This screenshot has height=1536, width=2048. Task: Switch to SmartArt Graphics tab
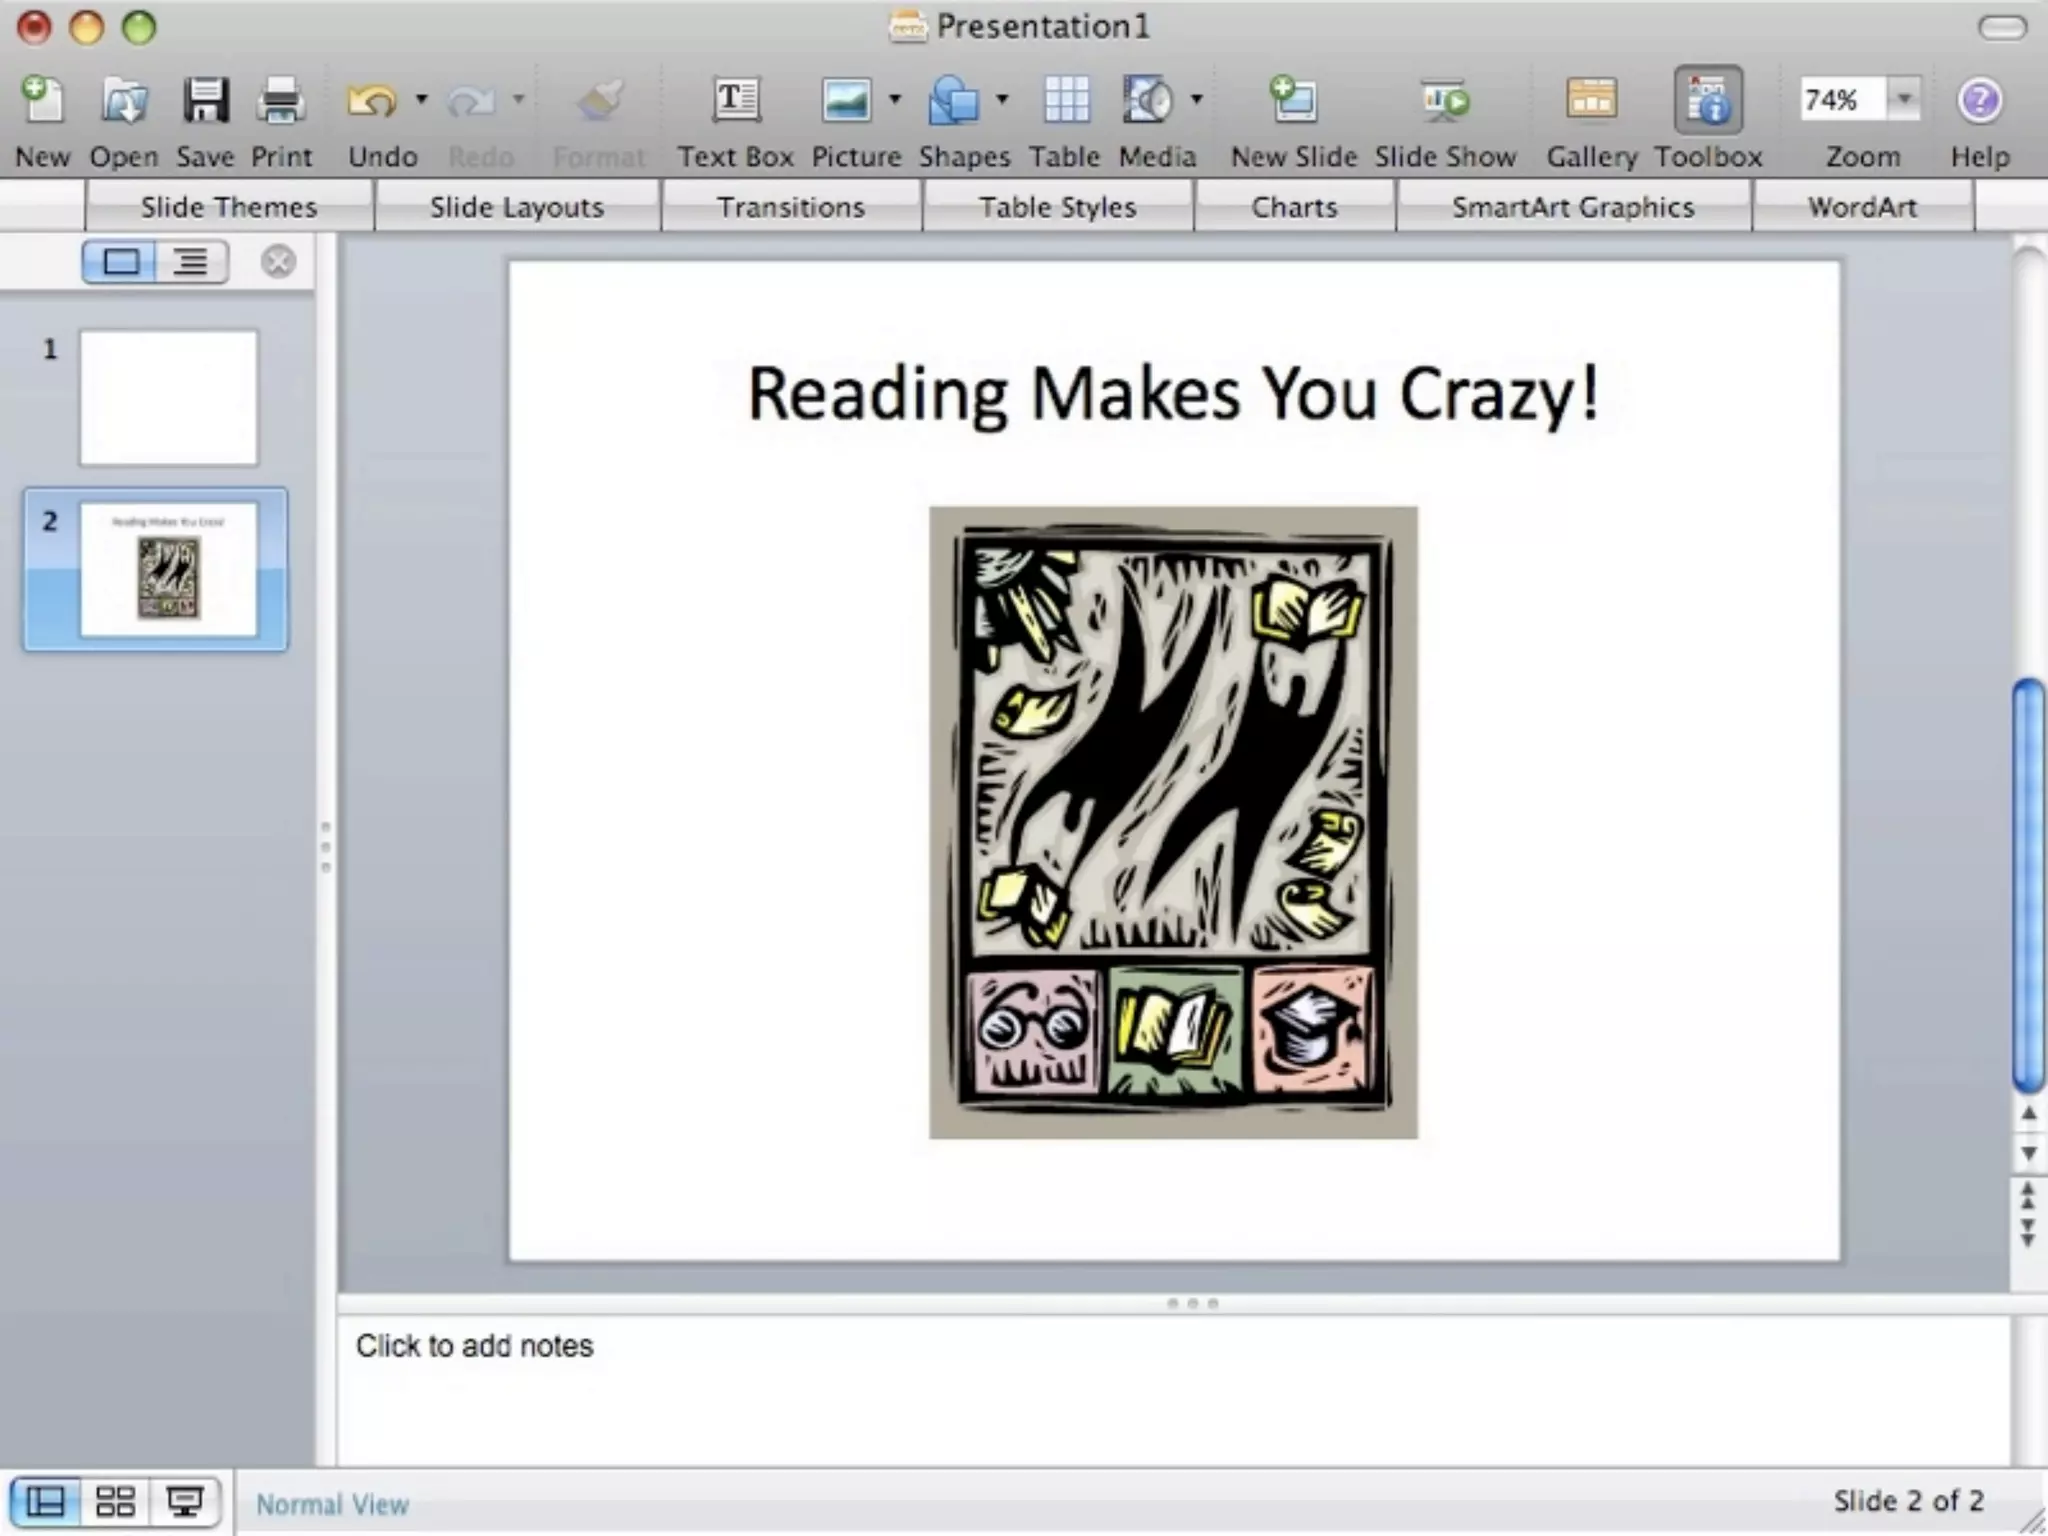[x=1573, y=207]
